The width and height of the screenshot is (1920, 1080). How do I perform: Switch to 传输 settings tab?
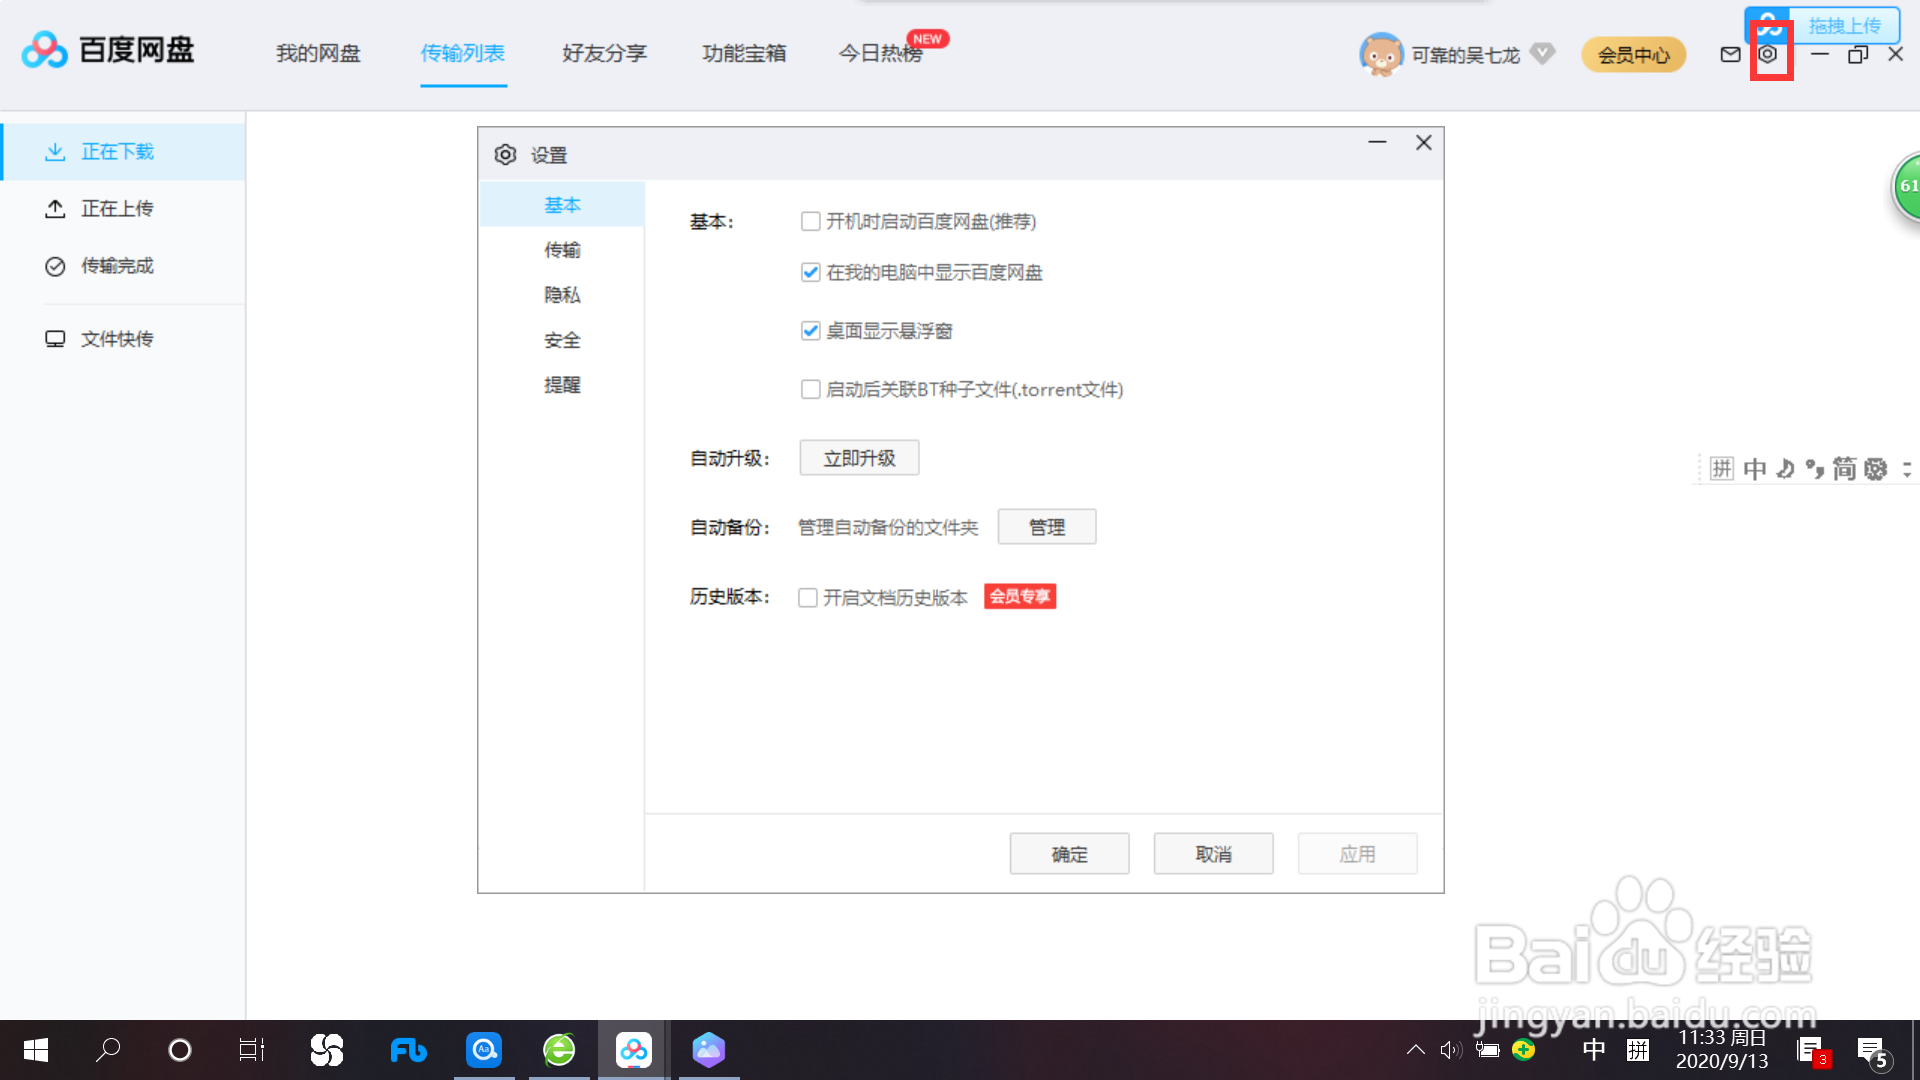tap(562, 250)
